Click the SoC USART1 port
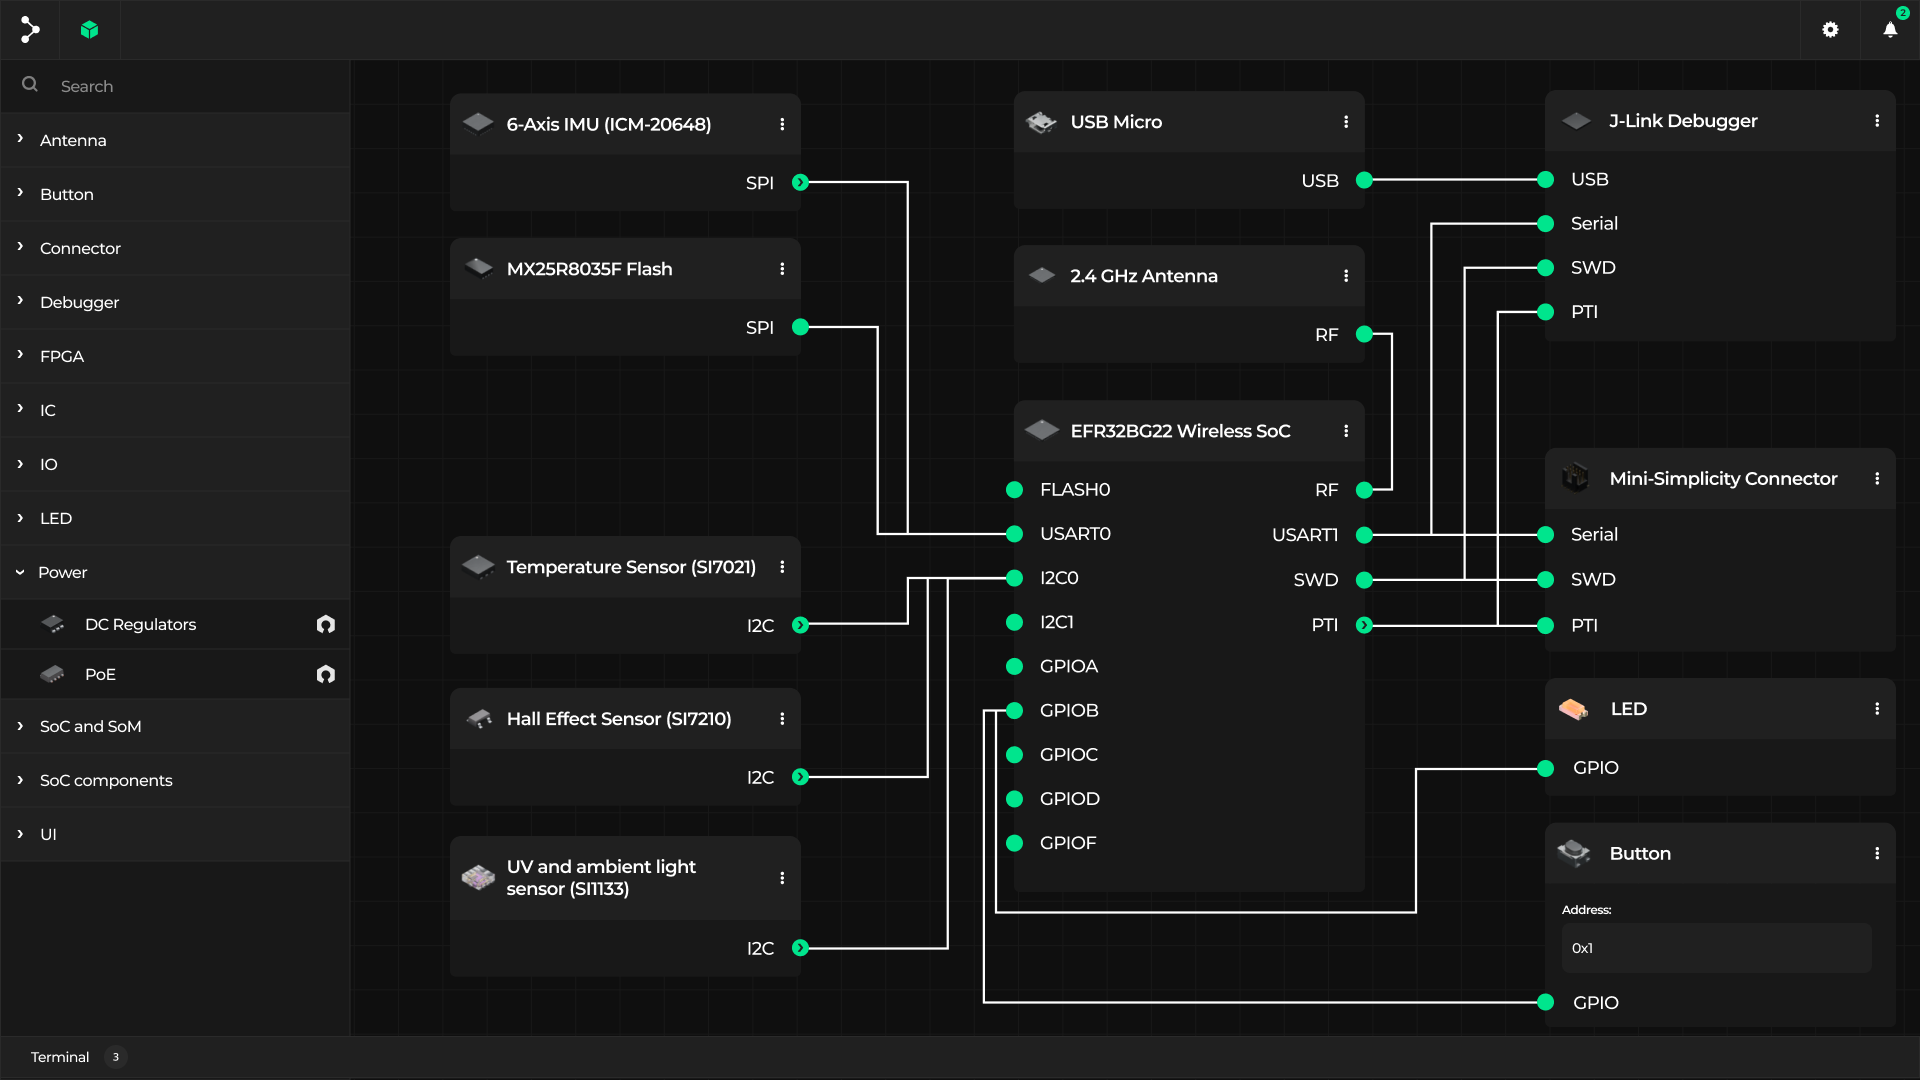This screenshot has width=1920, height=1080. click(1364, 535)
